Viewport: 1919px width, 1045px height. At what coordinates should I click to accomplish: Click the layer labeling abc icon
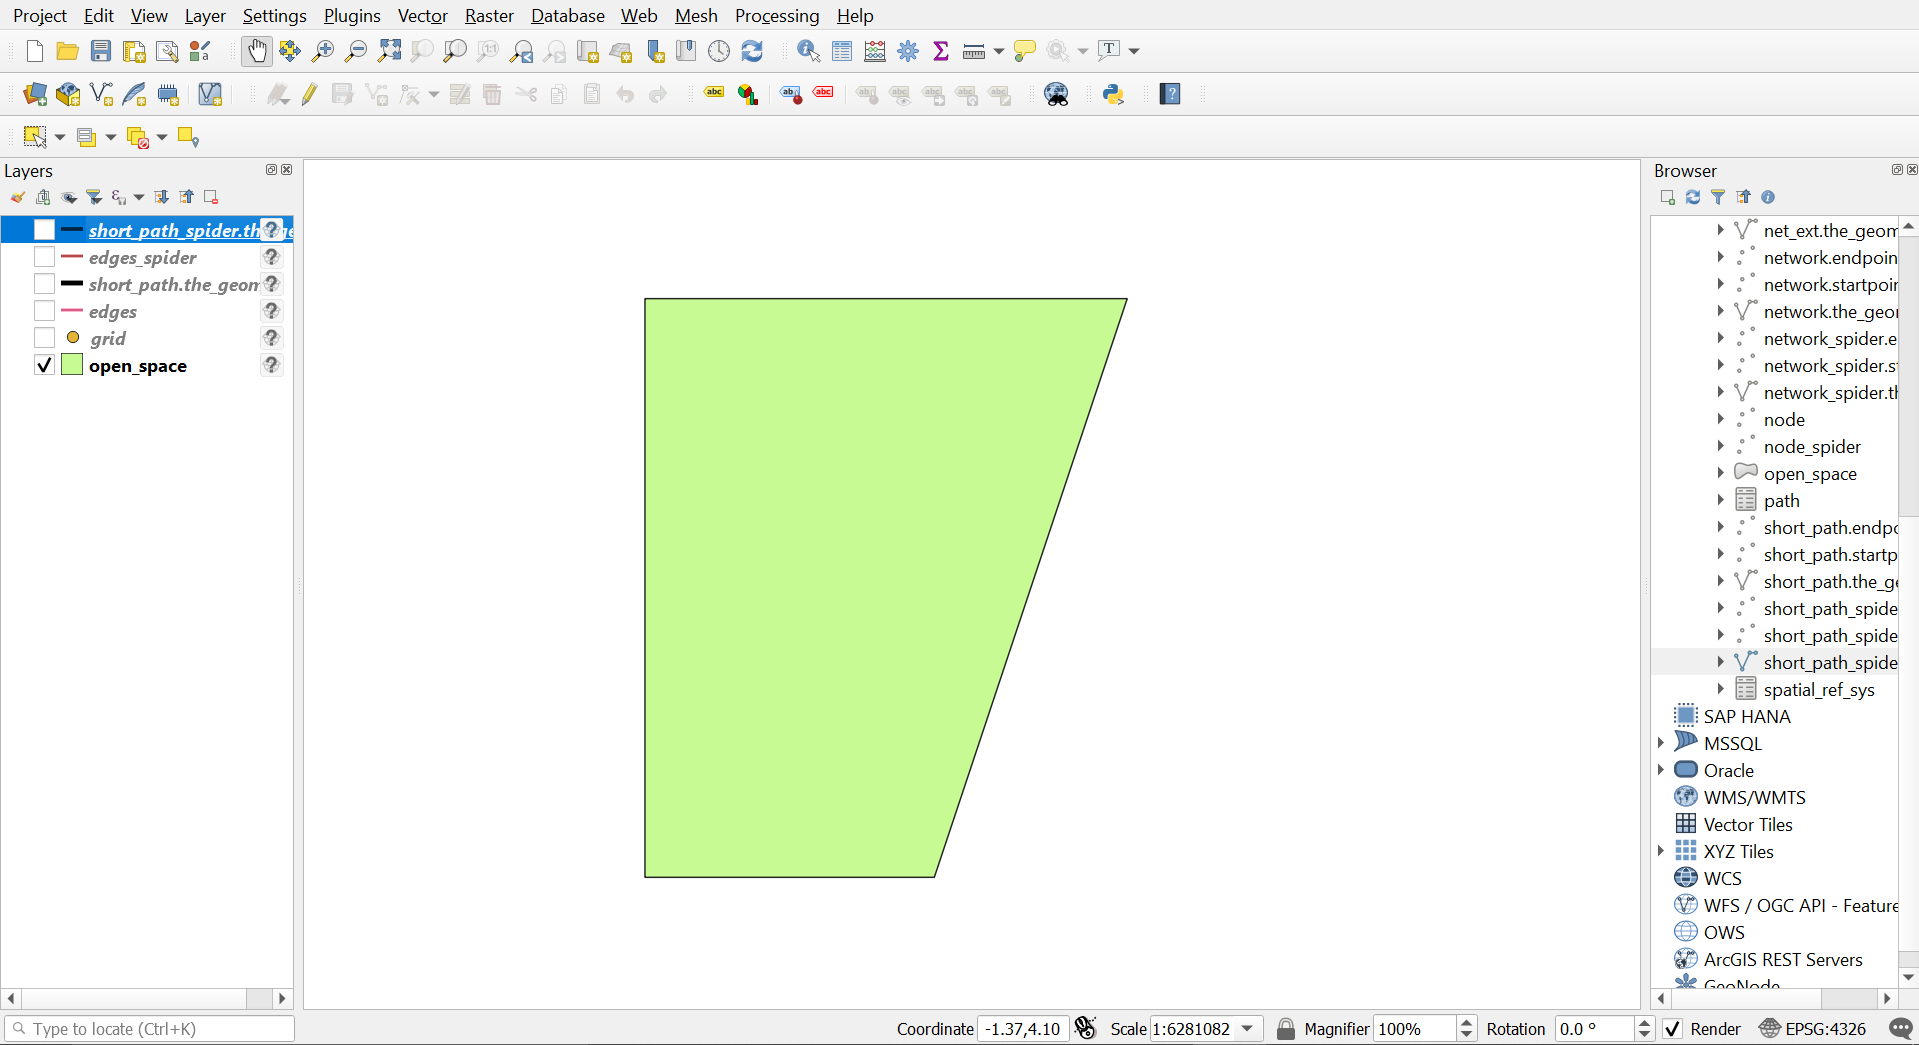pos(714,94)
